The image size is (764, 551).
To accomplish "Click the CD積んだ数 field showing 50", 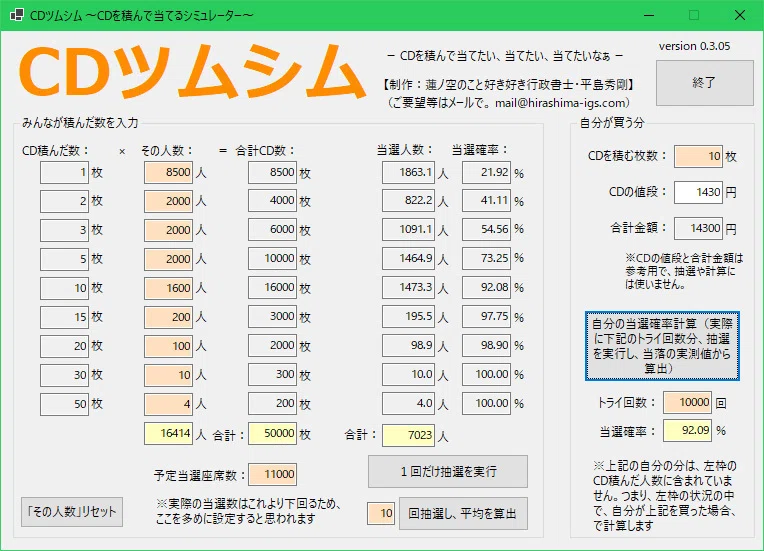I will click(64, 404).
